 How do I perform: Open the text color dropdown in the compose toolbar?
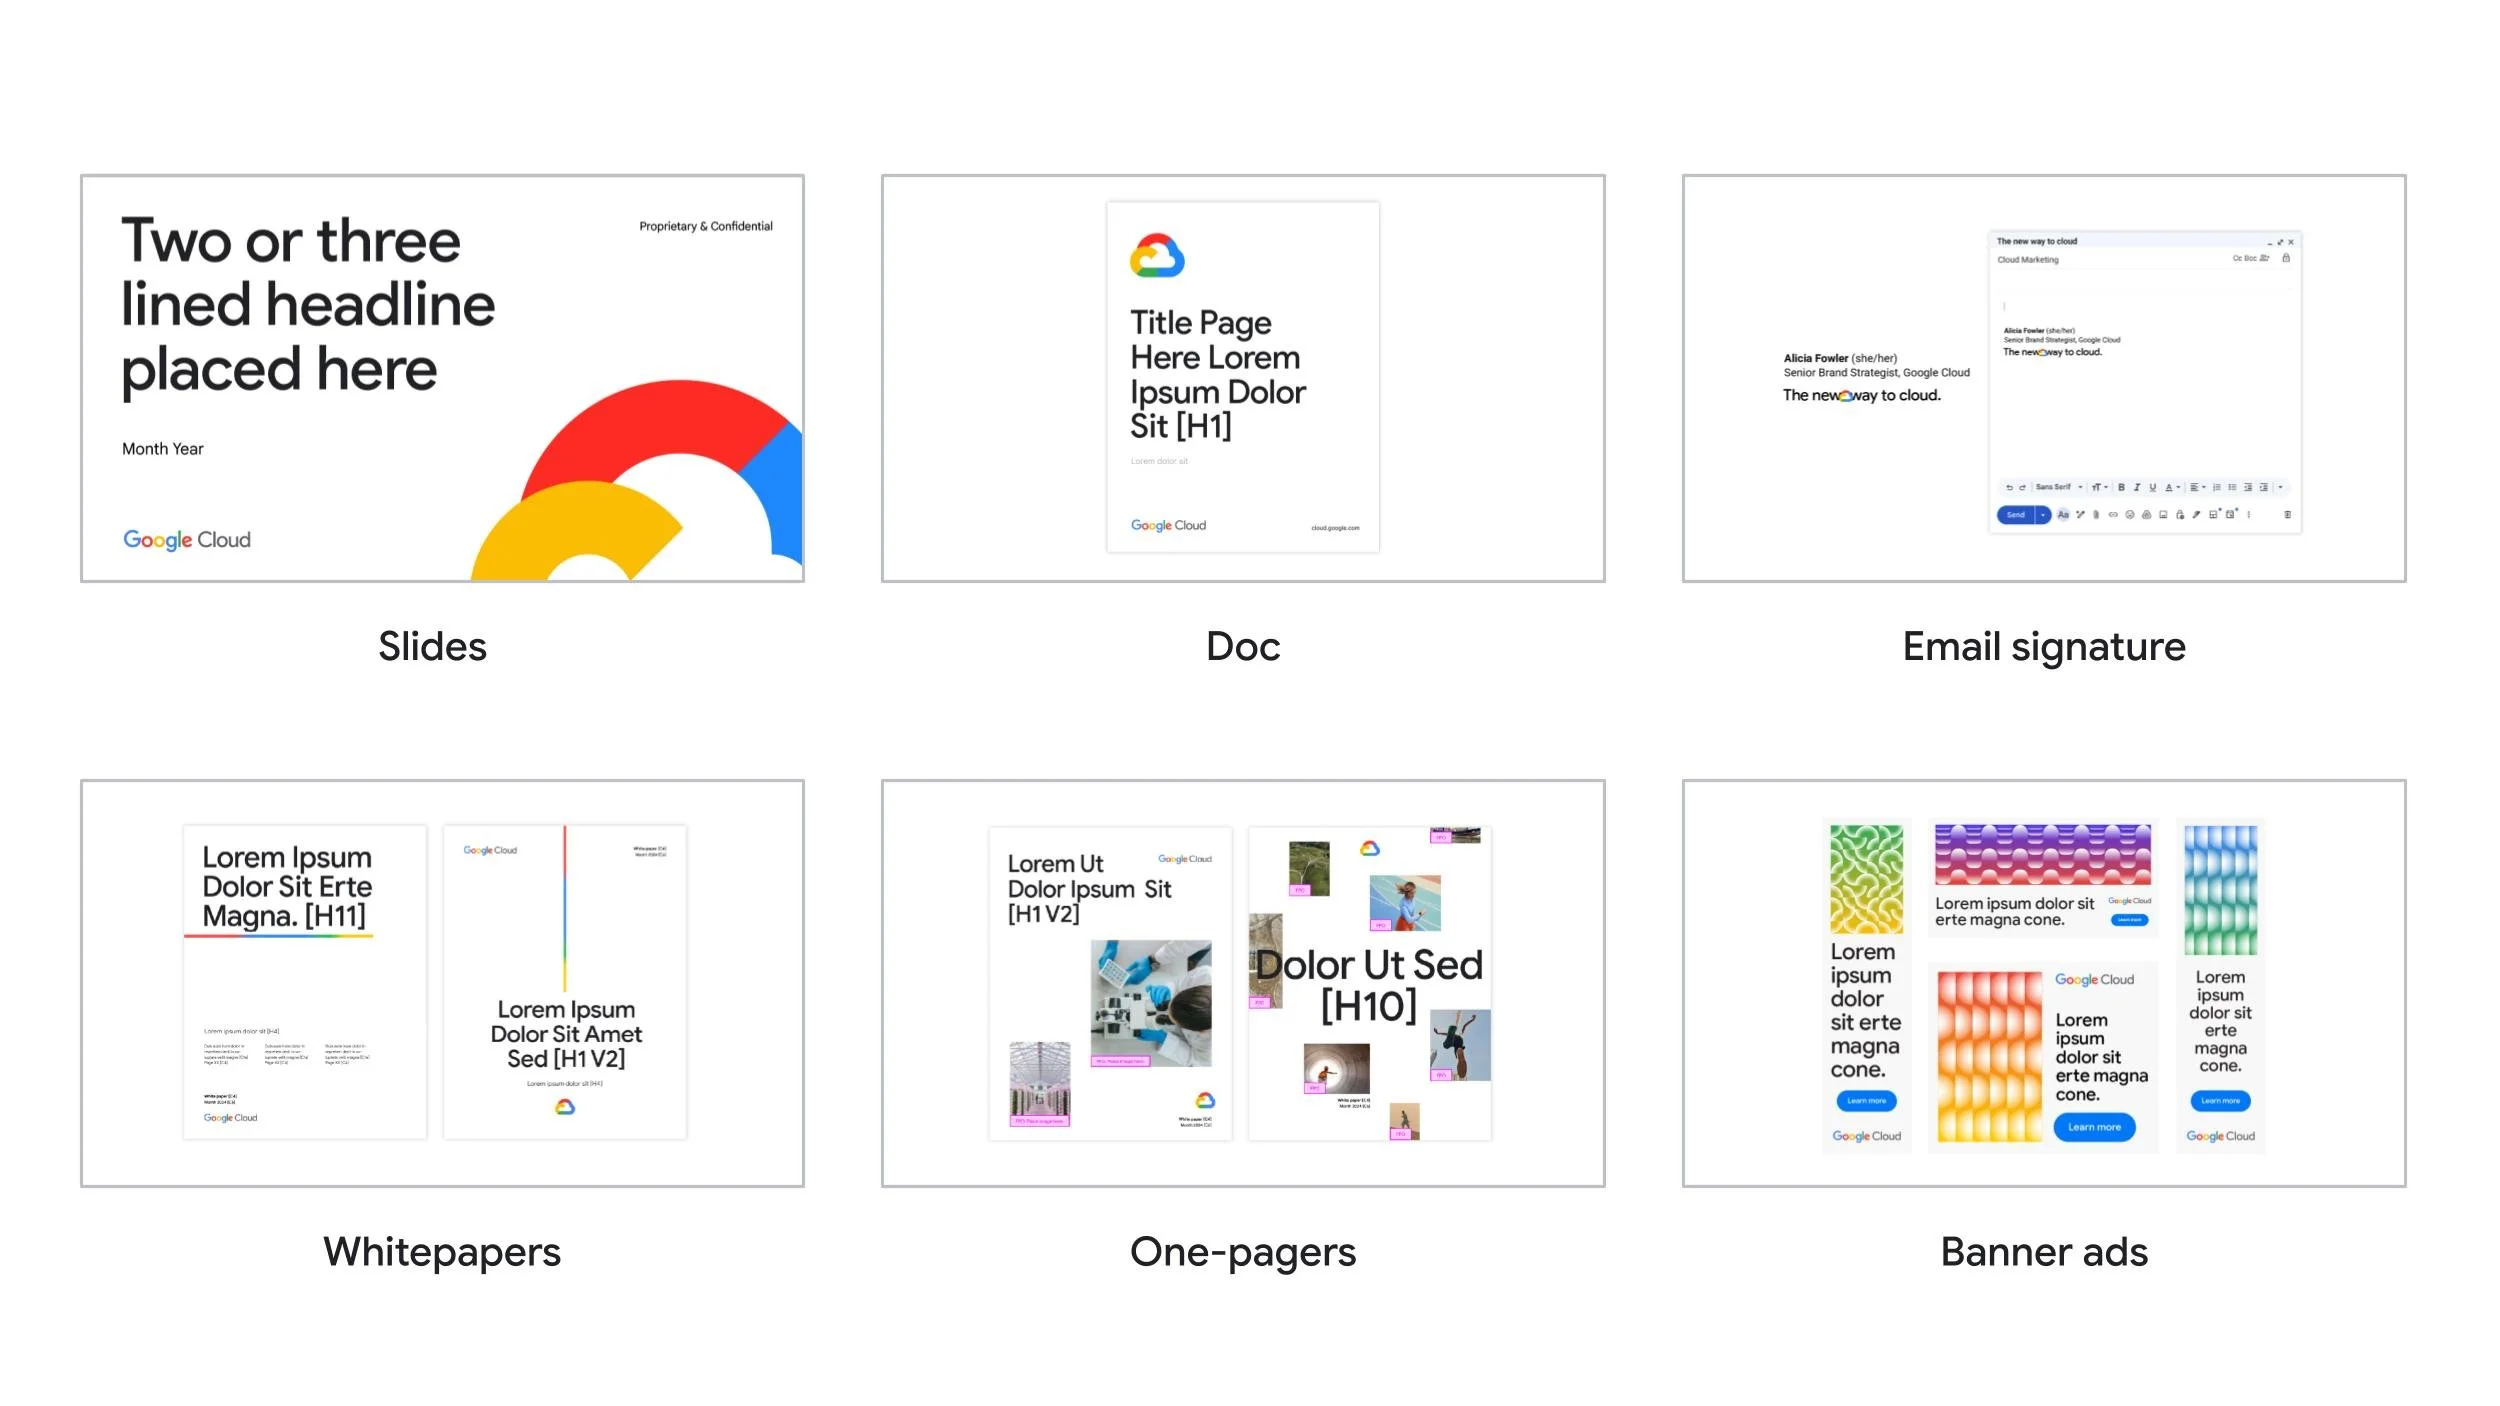coord(2172,487)
